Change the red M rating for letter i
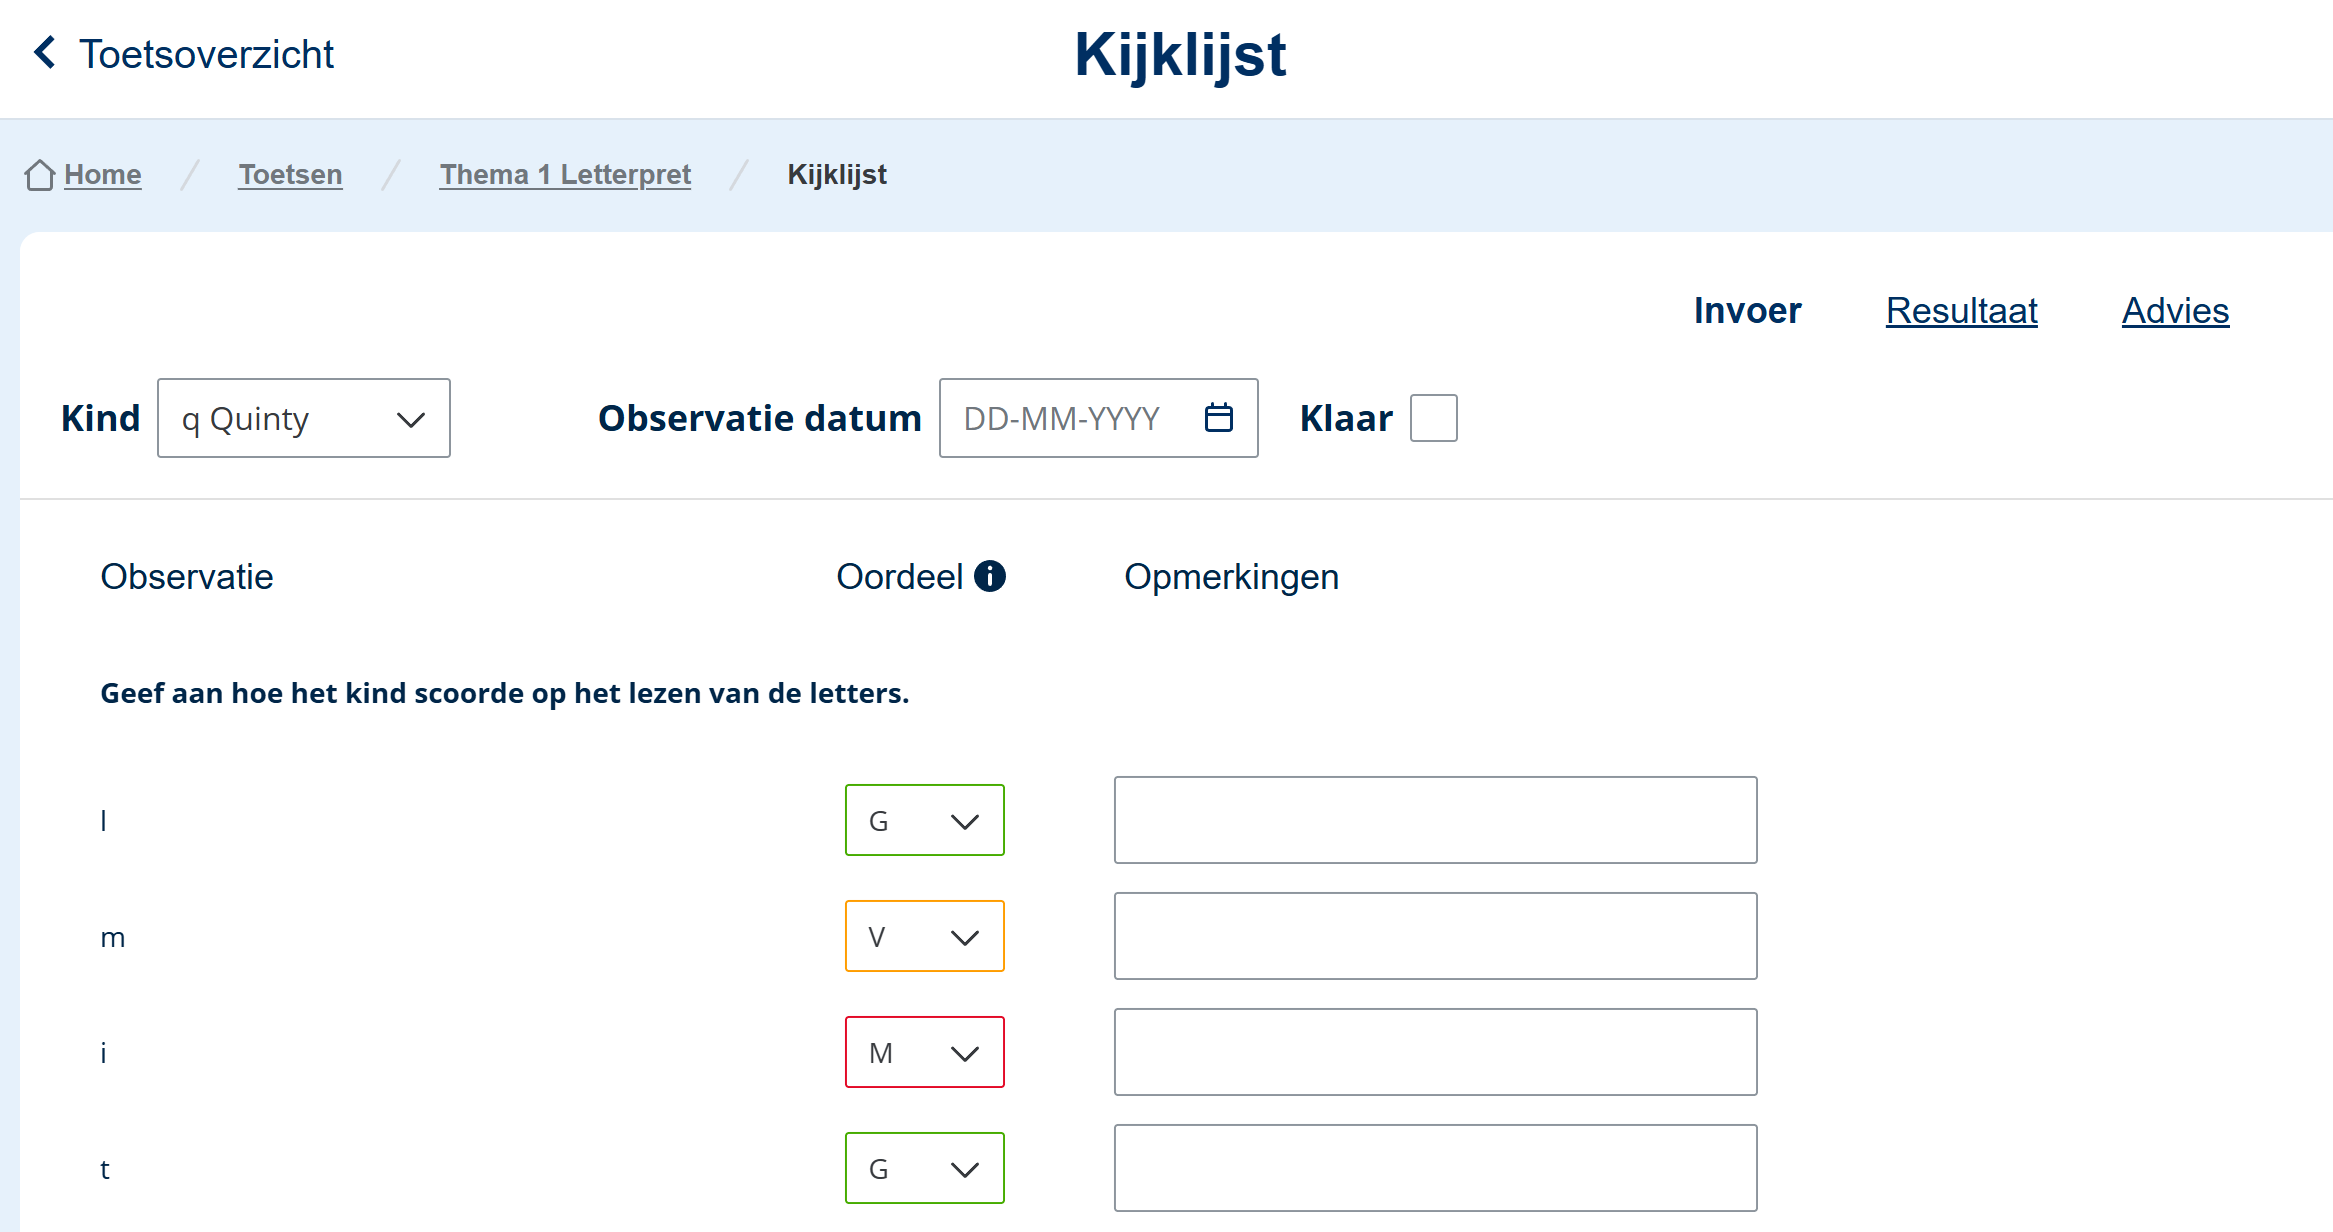This screenshot has width=2333, height=1232. [924, 1053]
